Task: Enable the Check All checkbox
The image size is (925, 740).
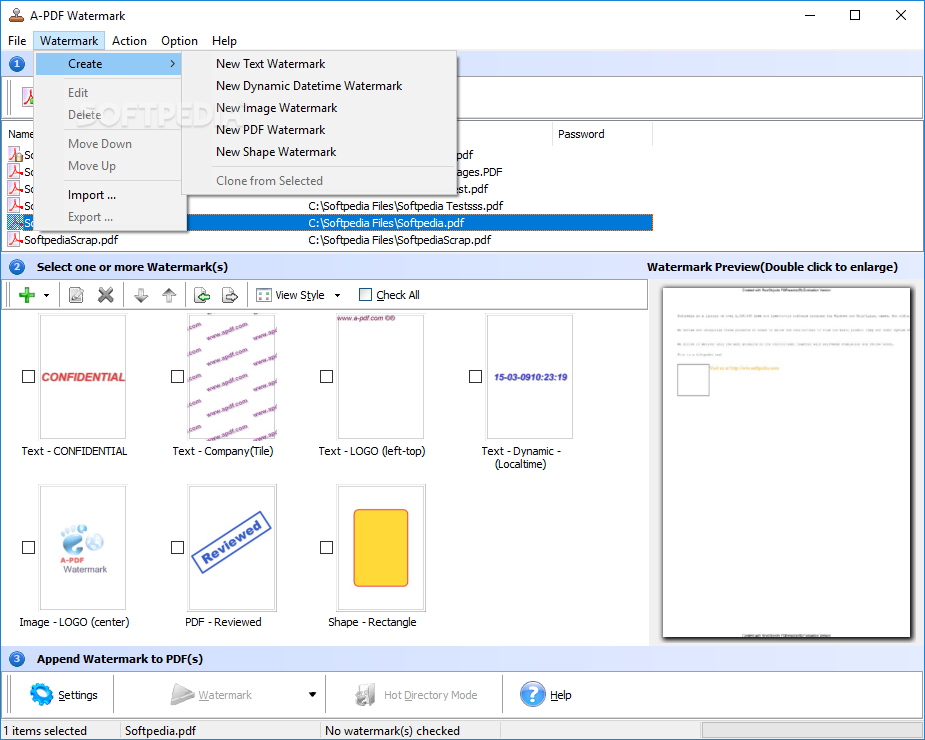Action: click(365, 294)
